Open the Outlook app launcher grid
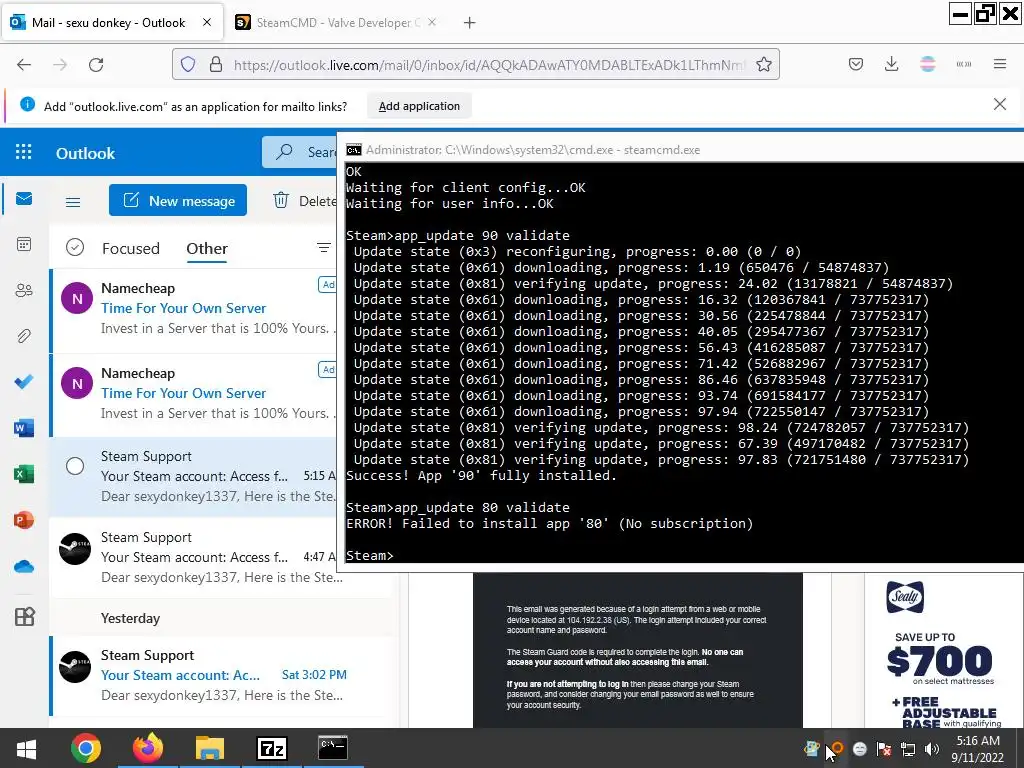Image resolution: width=1024 pixels, height=768 pixels. point(24,152)
